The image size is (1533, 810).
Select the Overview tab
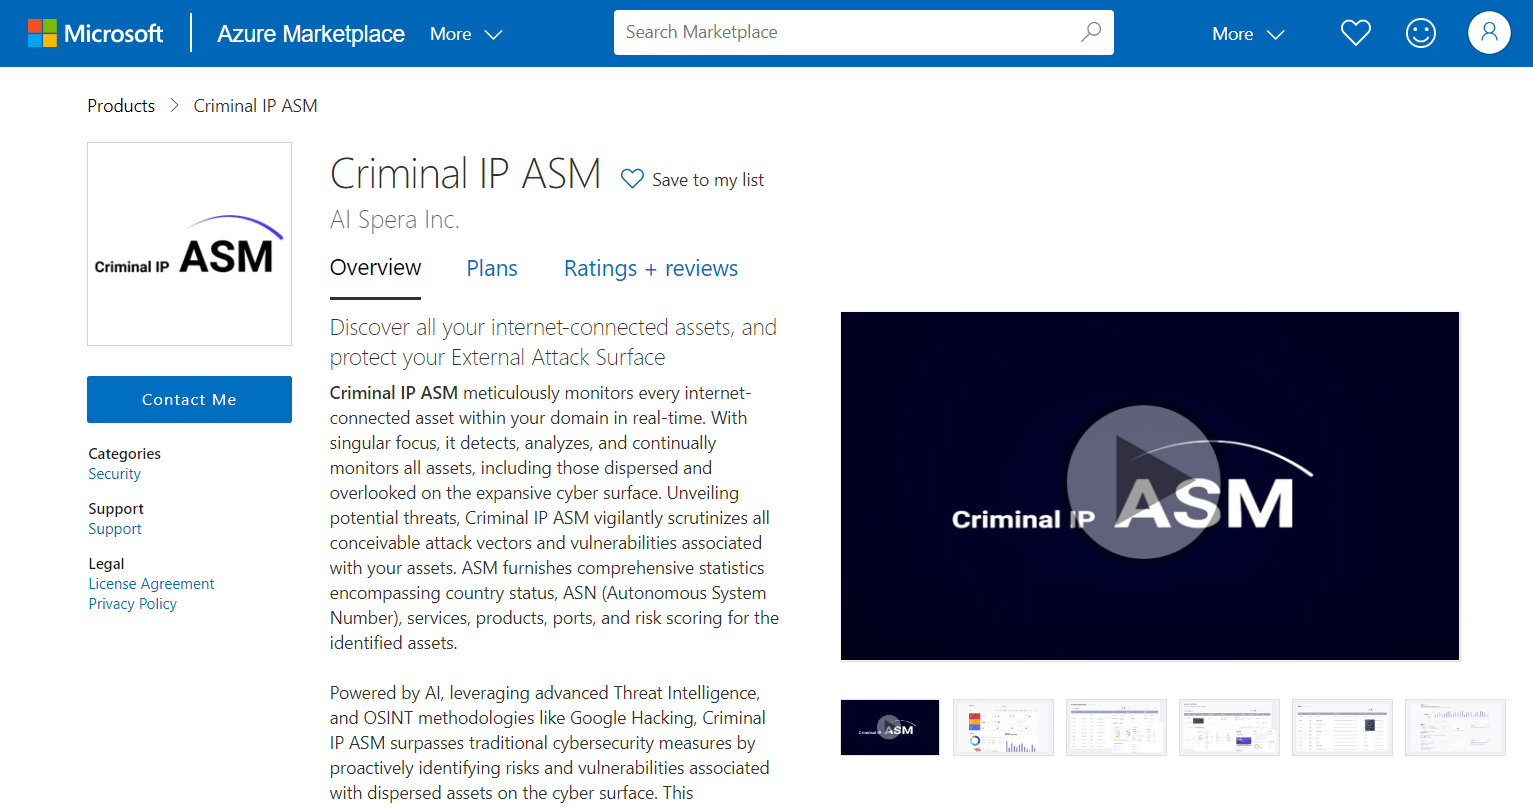375,268
